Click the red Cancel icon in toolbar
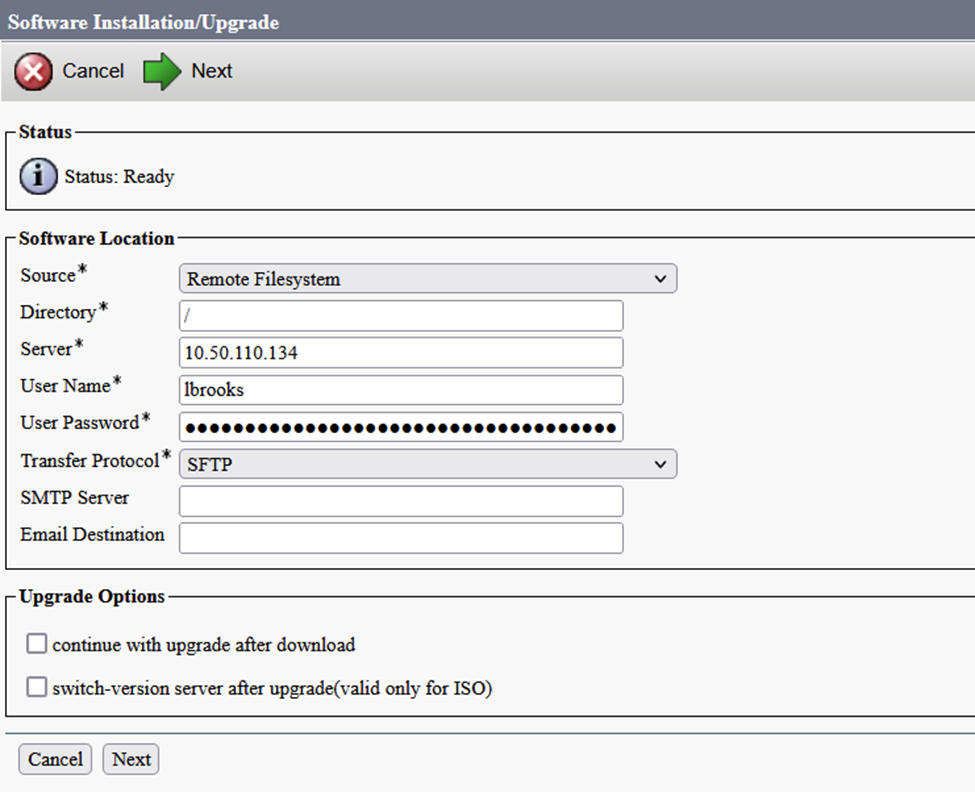Image resolution: width=975 pixels, height=792 pixels. (33, 72)
